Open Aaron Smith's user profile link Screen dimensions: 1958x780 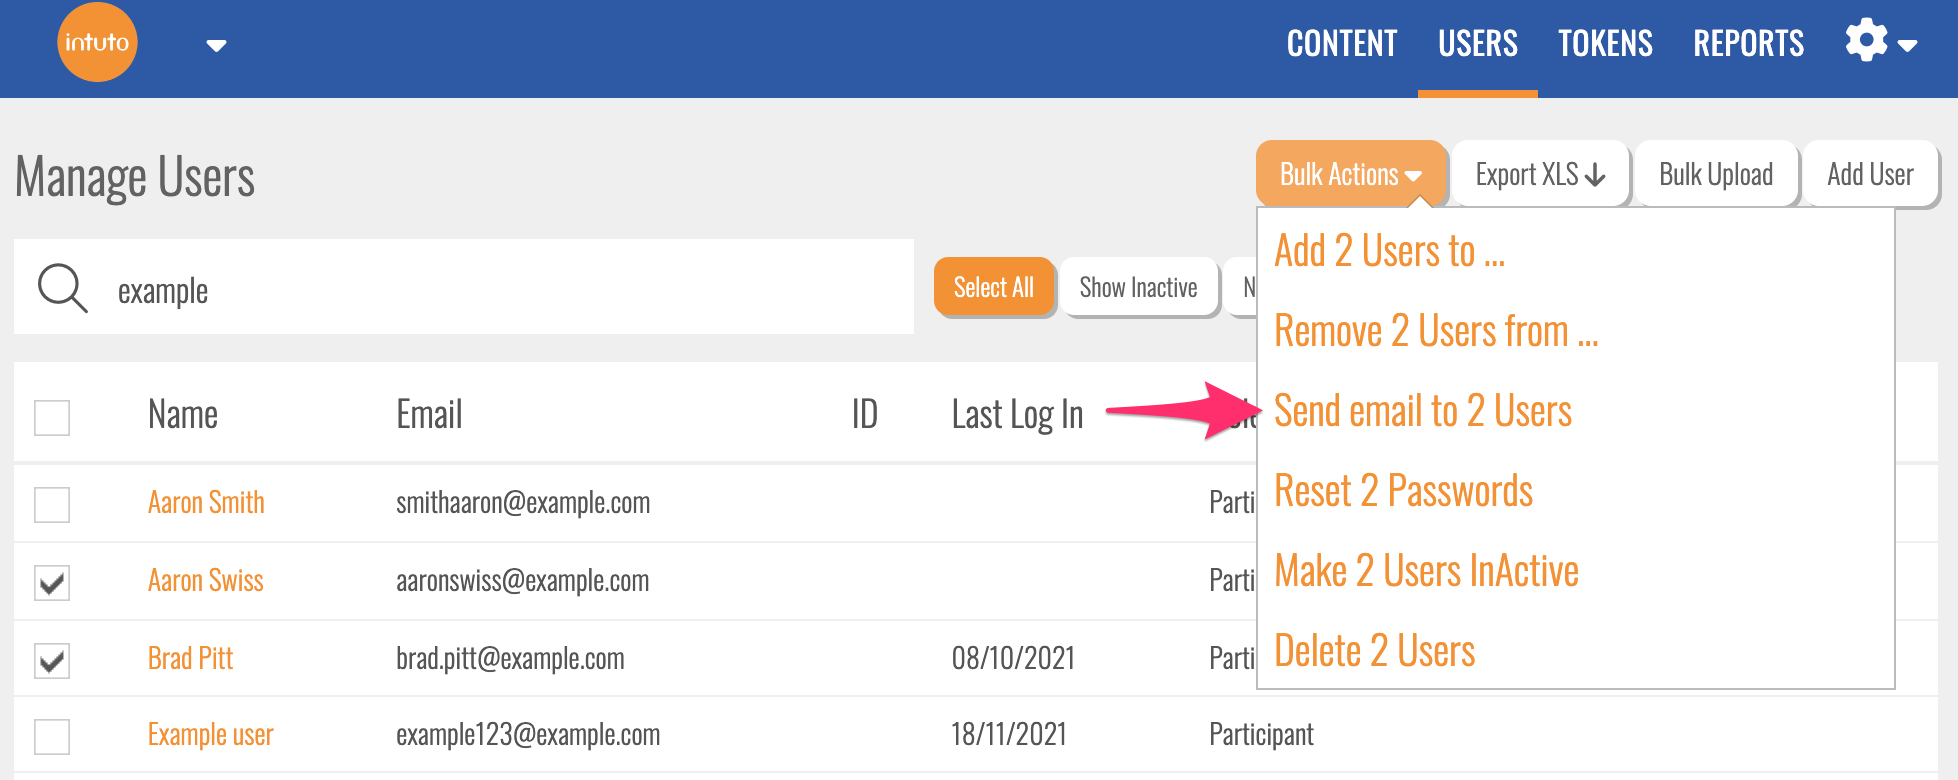pos(206,502)
